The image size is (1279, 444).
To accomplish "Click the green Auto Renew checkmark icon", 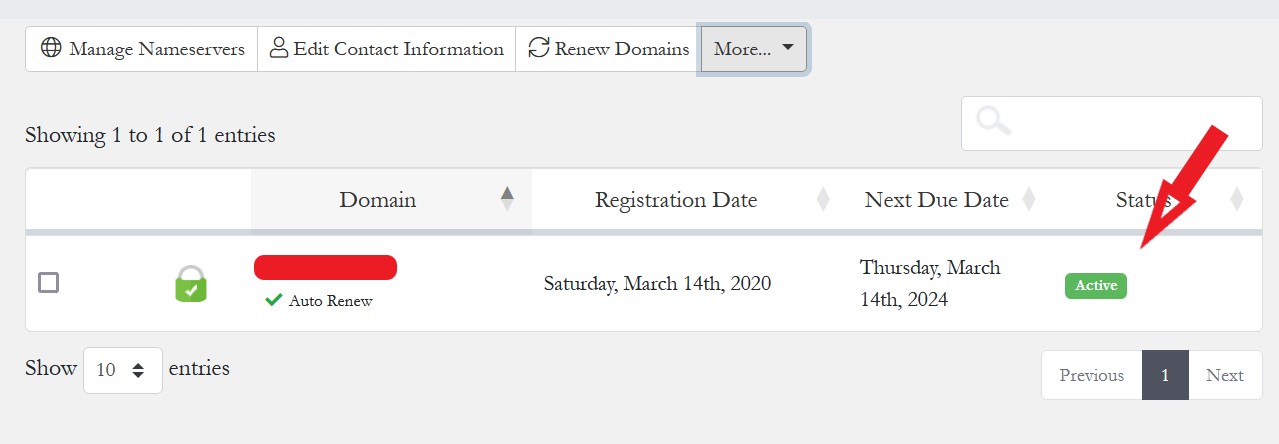I will tap(273, 300).
